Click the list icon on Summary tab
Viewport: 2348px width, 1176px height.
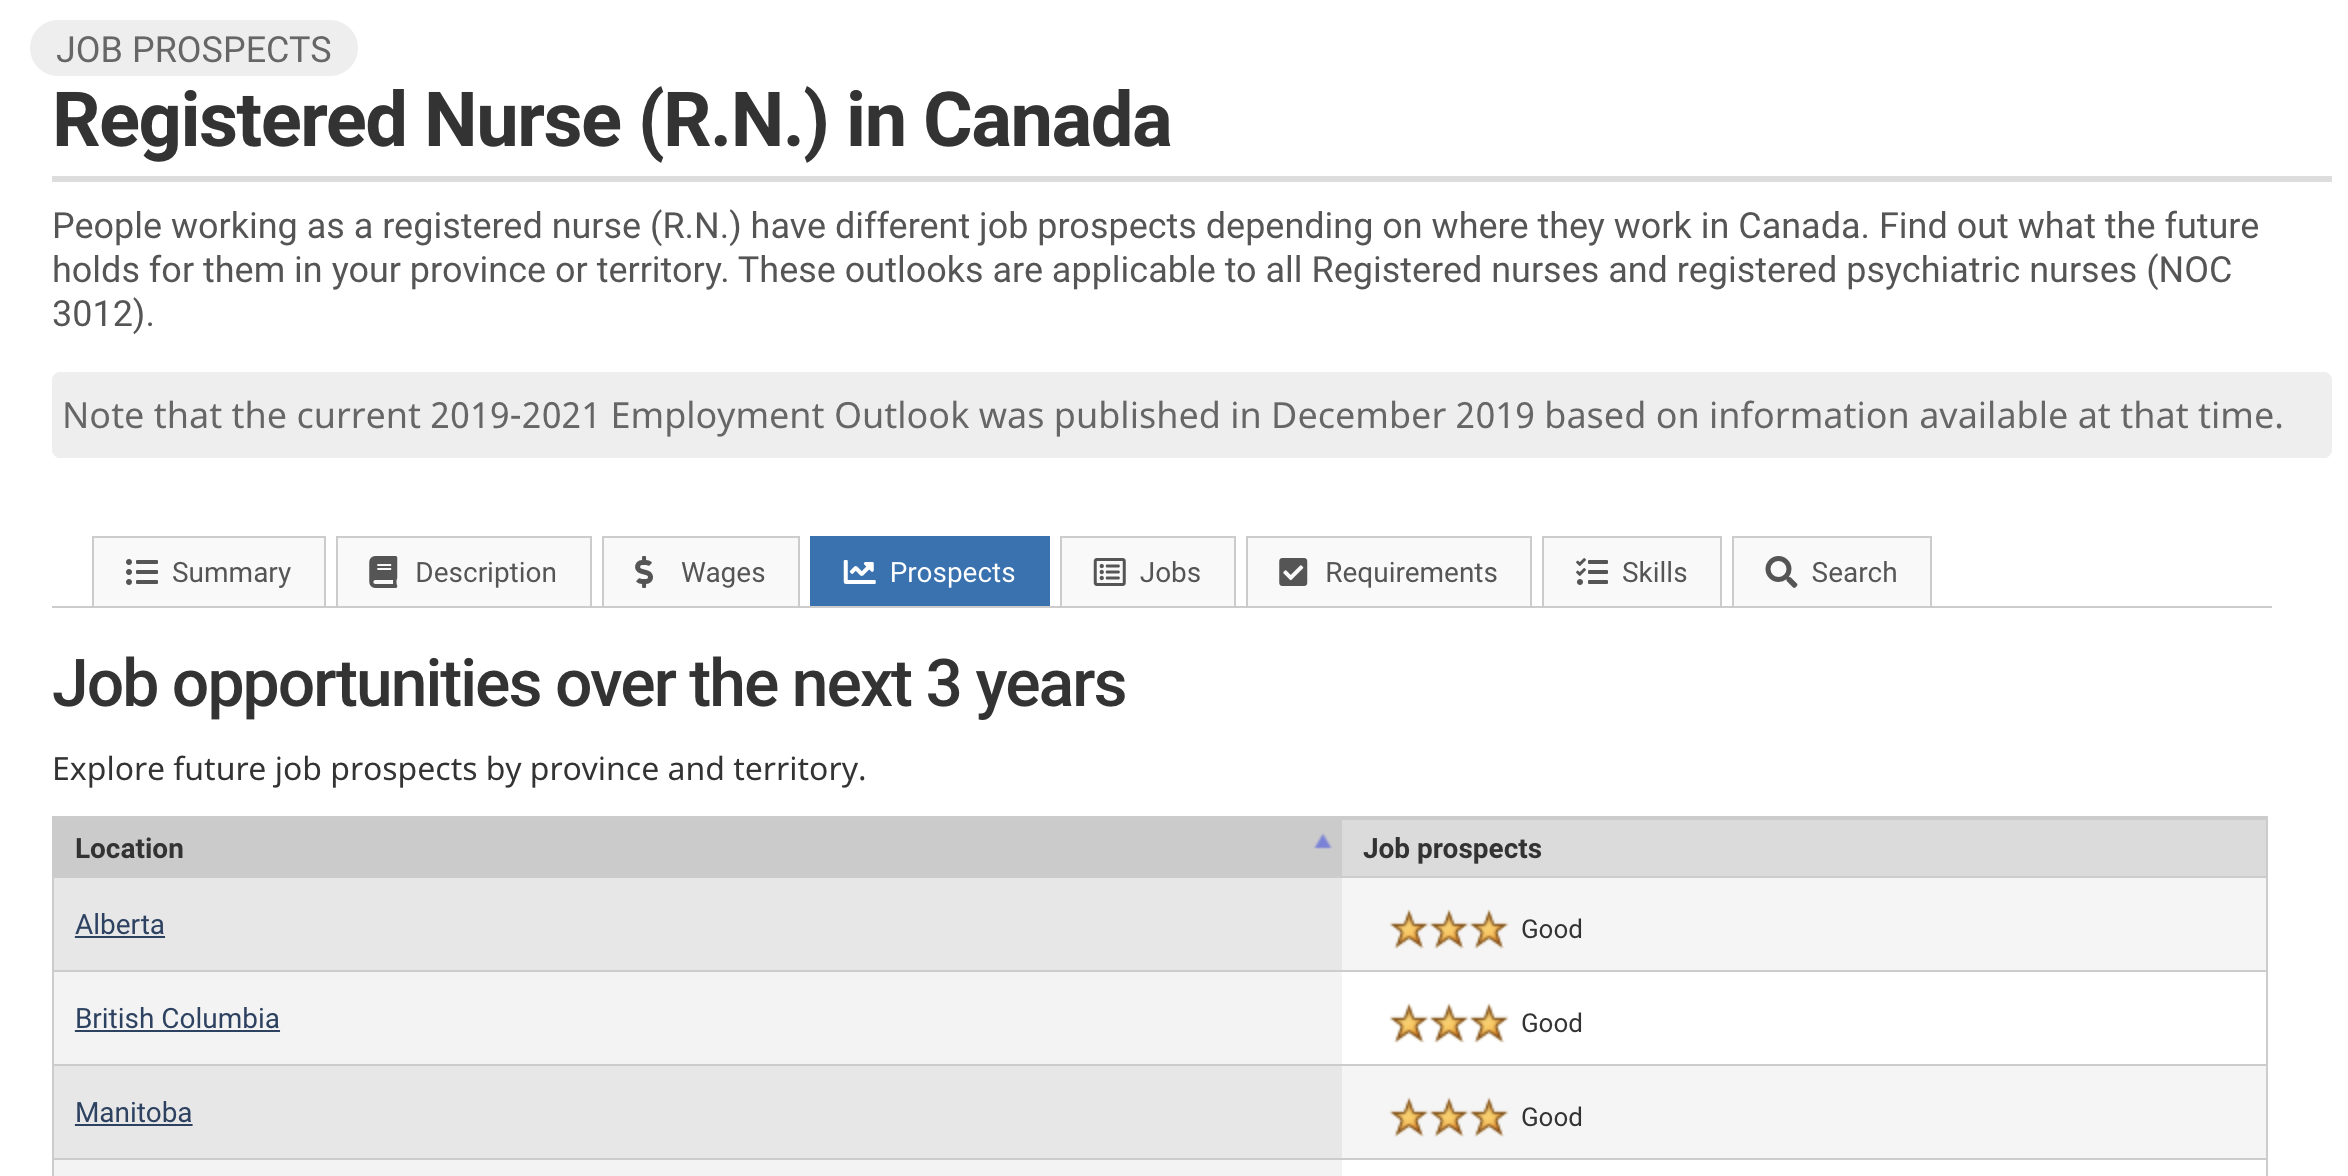click(141, 572)
